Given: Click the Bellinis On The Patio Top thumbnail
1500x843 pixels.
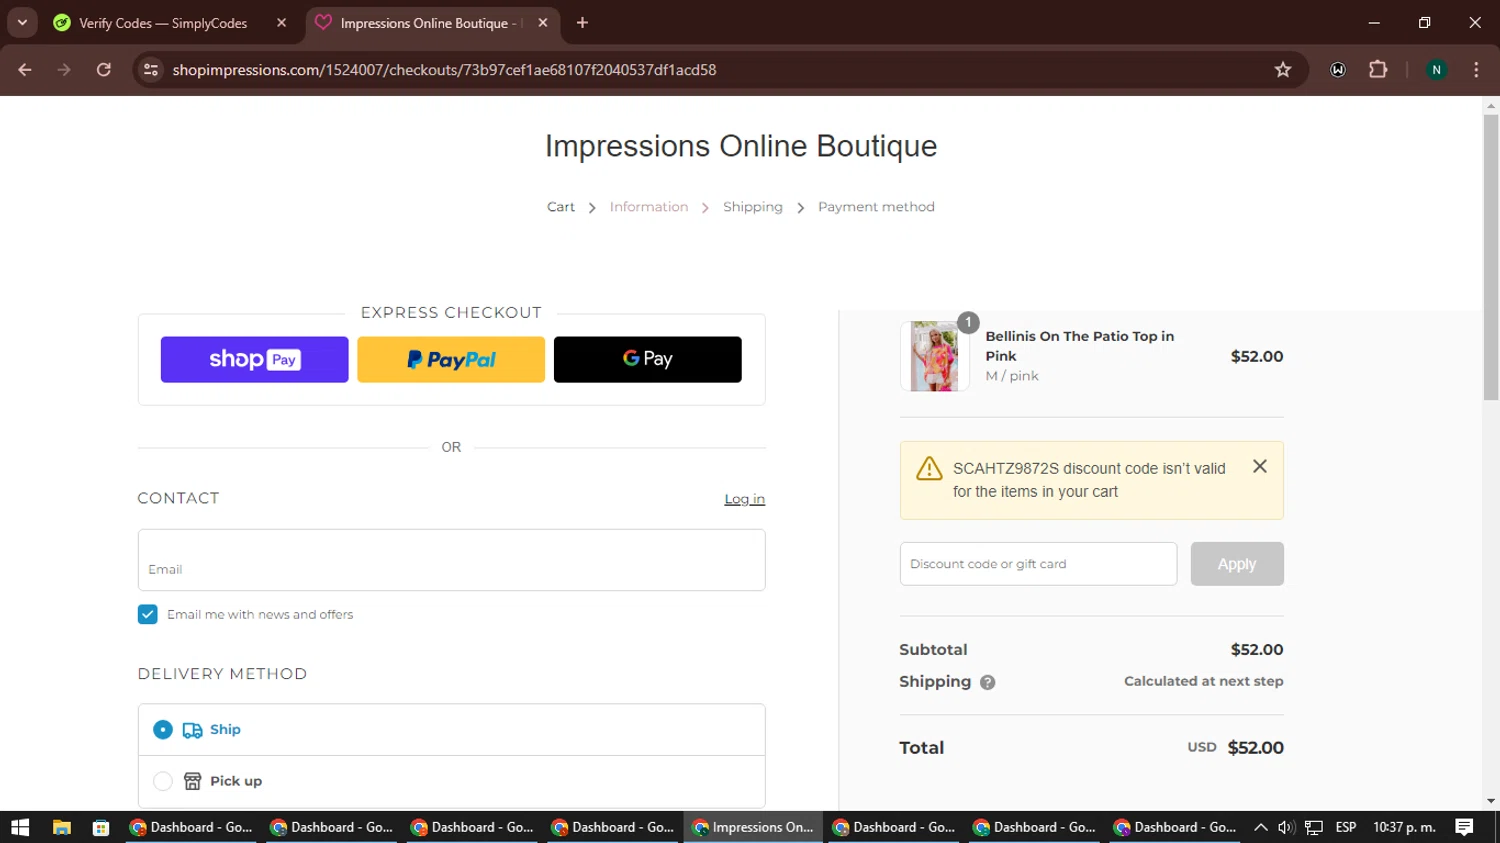Looking at the screenshot, I should coord(934,356).
